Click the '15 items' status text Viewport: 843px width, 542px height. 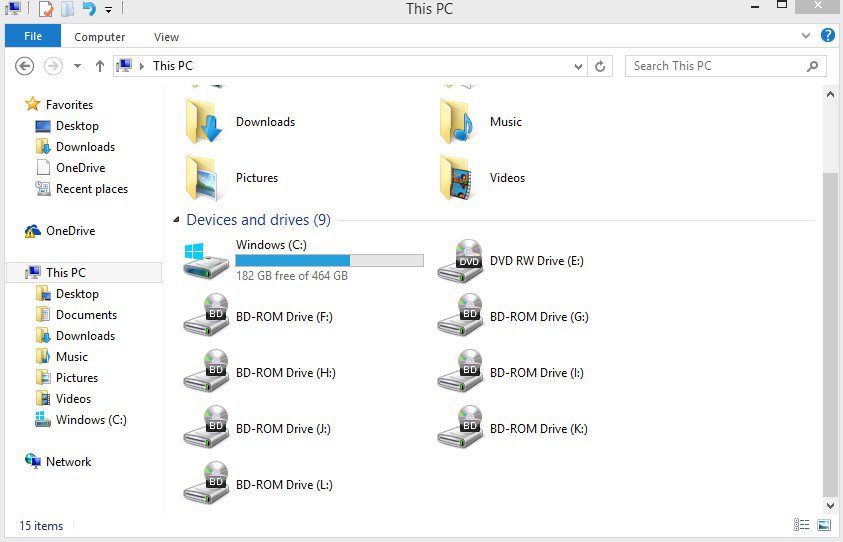pyautogui.click(x=41, y=525)
